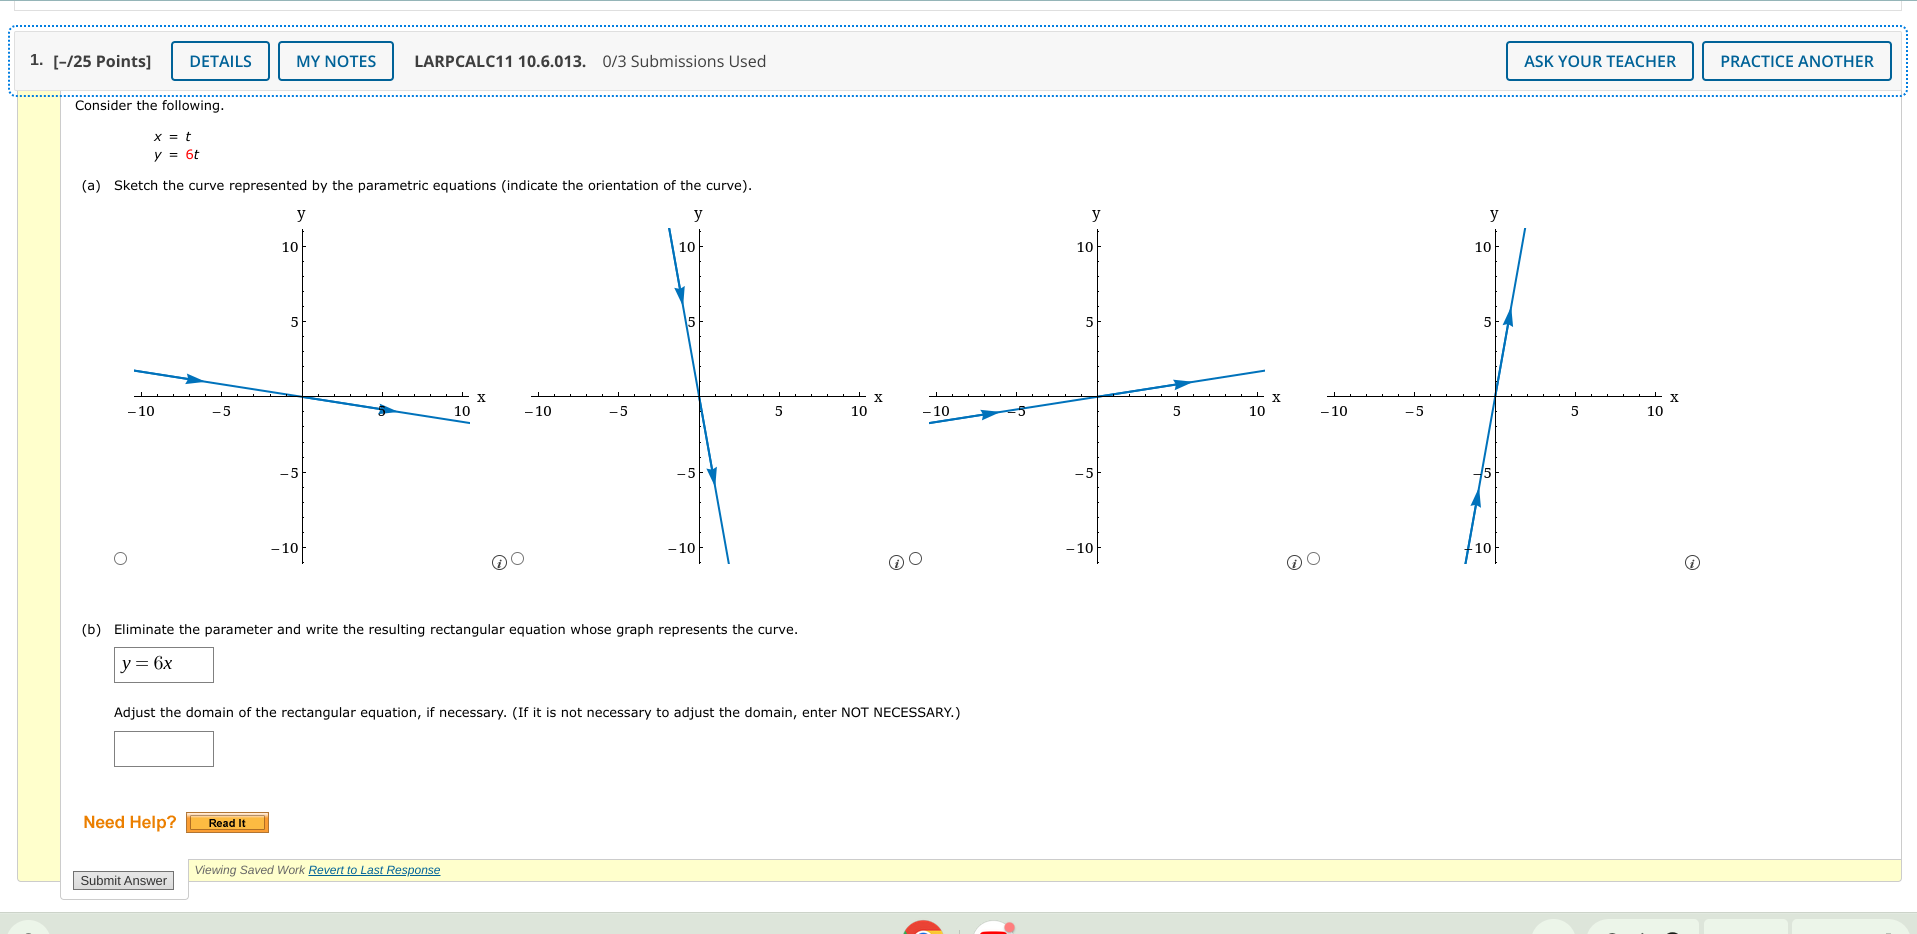Screen dimensions: 1917x934
Task: Select the radio button for the second graph
Action: click(x=517, y=558)
